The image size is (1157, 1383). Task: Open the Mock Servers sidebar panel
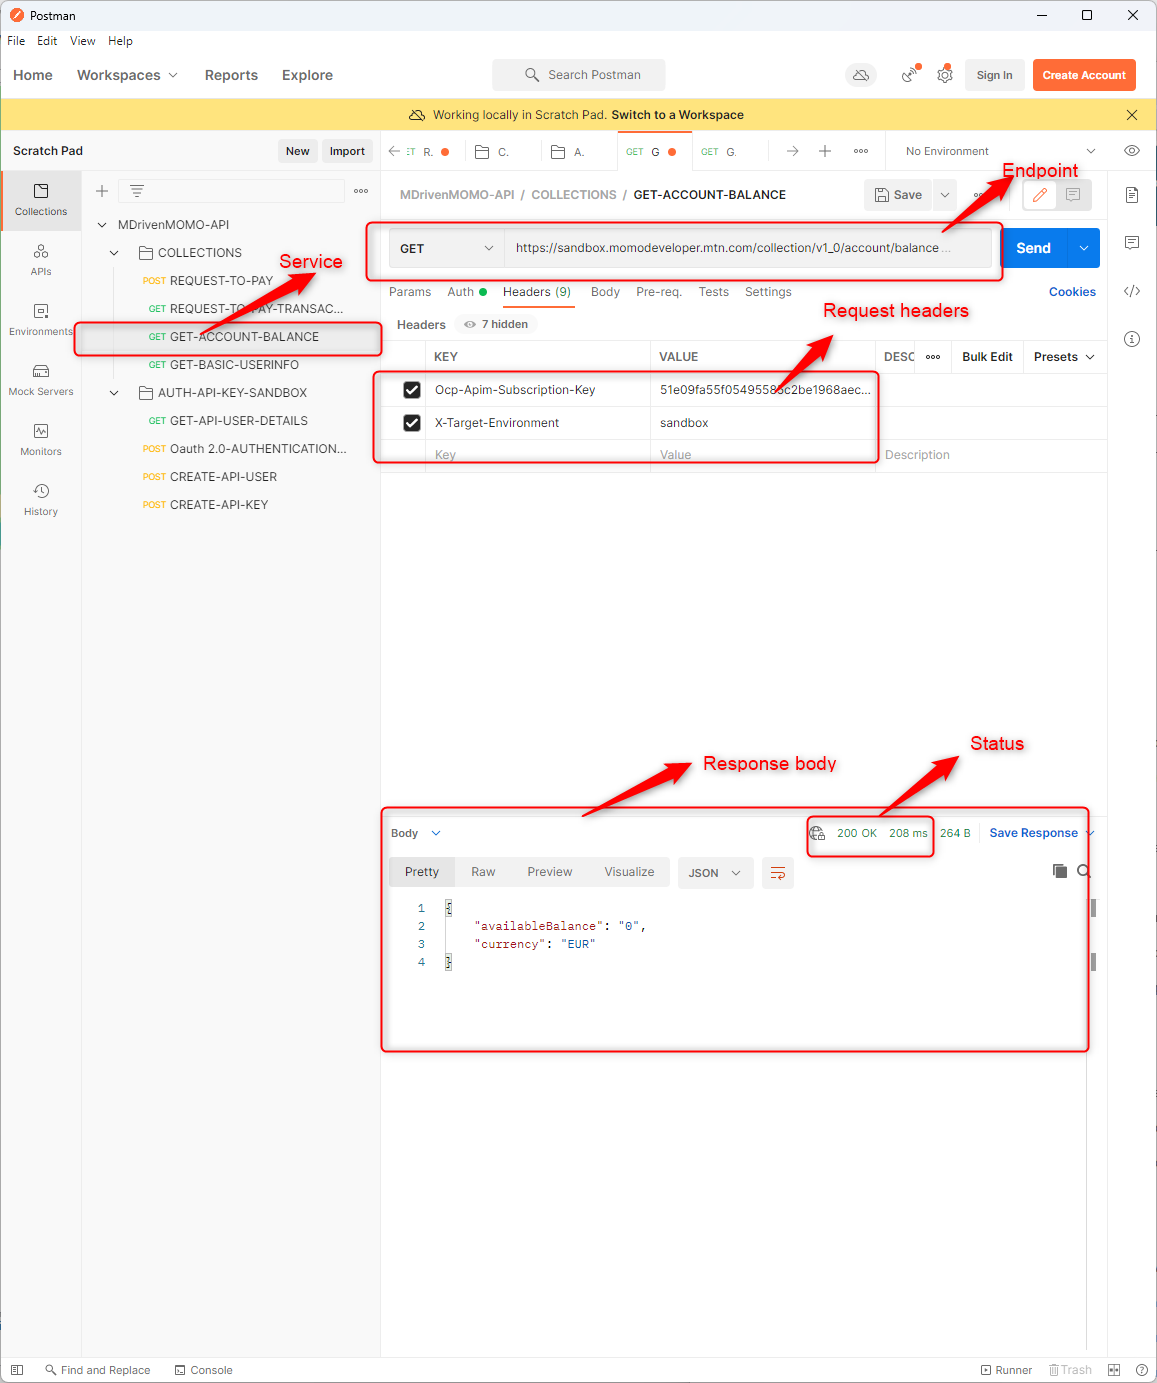click(x=41, y=379)
